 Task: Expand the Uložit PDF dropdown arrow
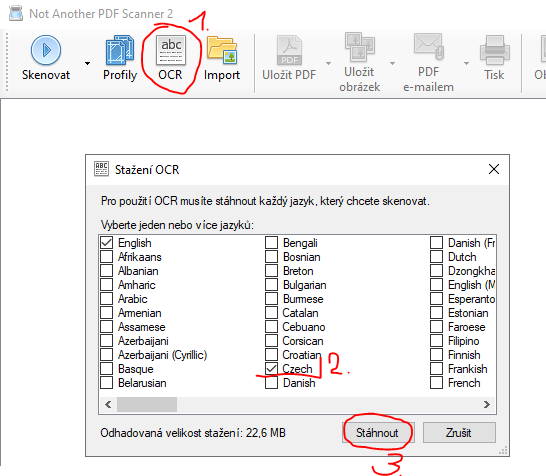click(328, 63)
